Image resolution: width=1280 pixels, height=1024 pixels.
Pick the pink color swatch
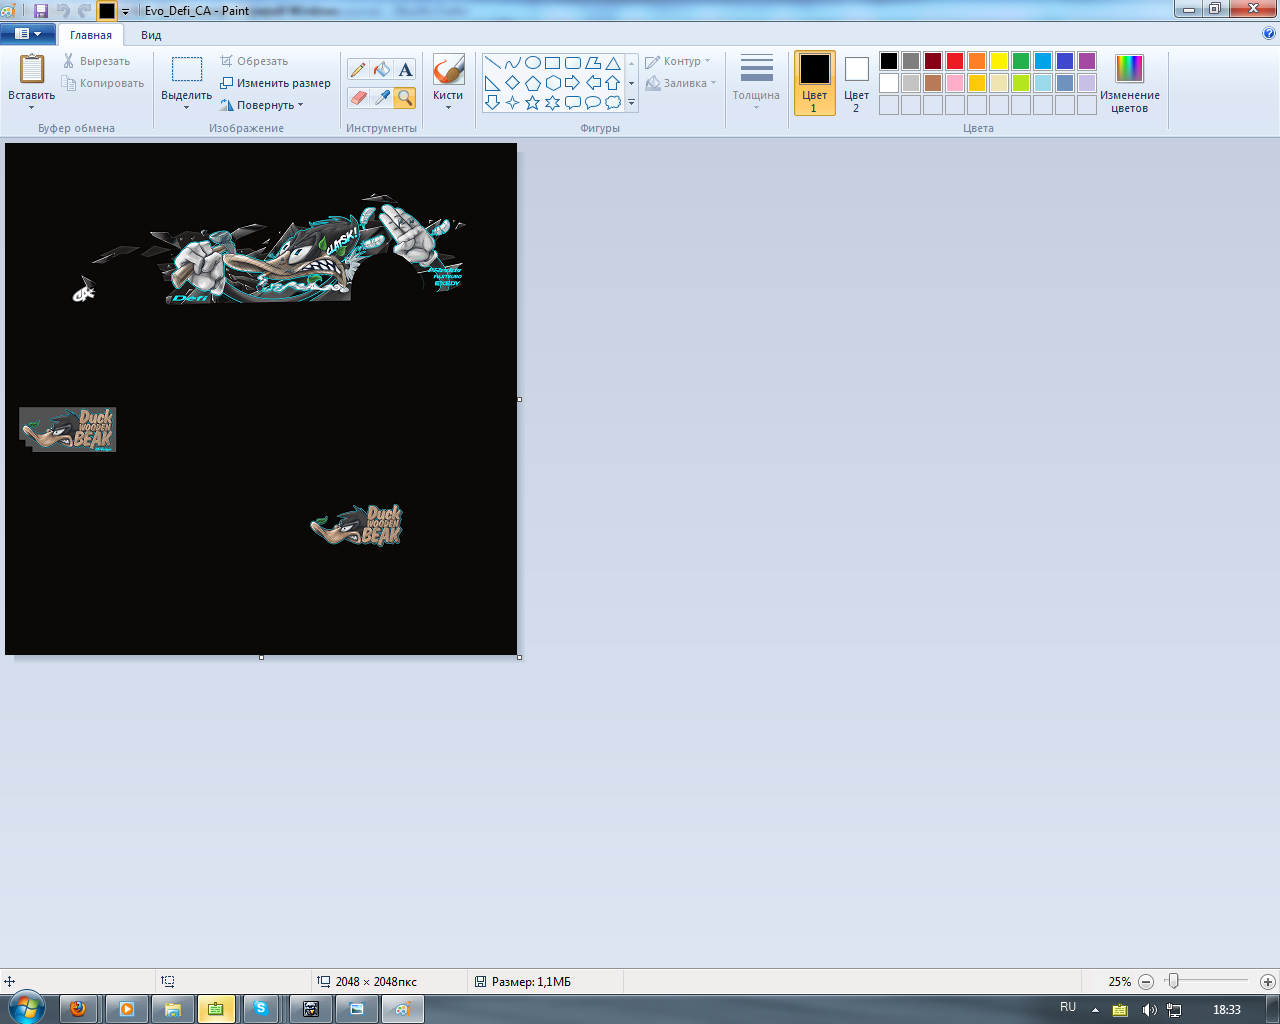tap(955, 83)
